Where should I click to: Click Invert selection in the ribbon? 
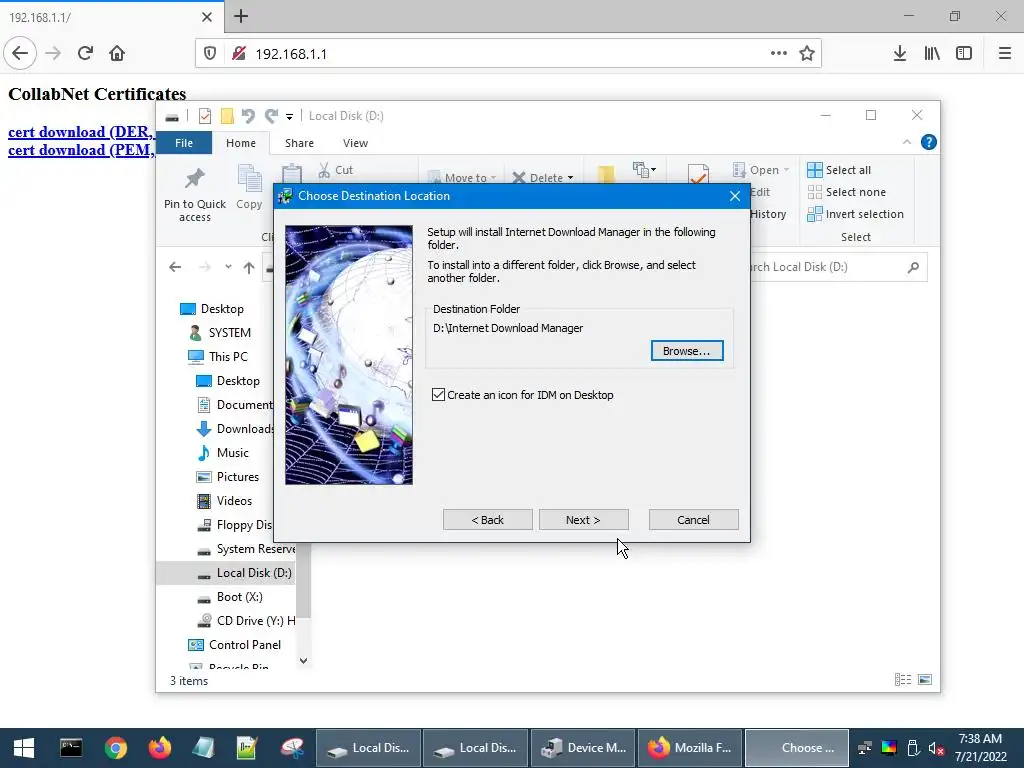(x=856, y=214)
